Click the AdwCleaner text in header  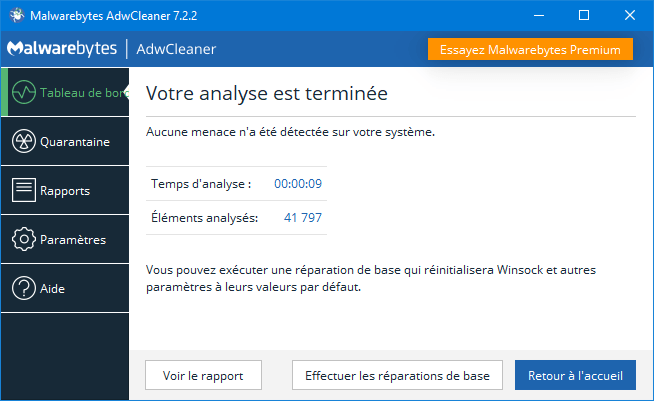(x=176, y=49)
